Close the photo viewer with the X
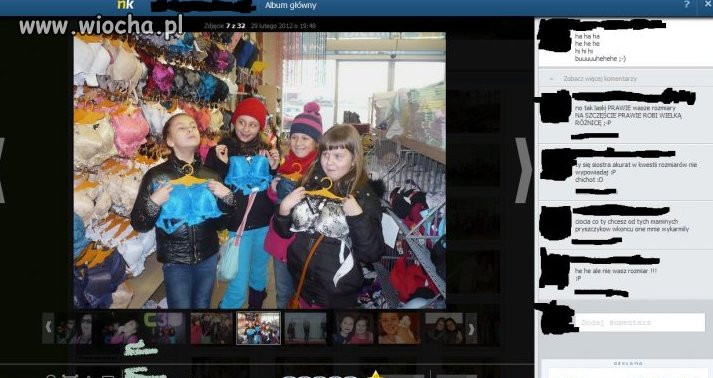This screenshot has width=713, height=378. [x=708, y=4]
